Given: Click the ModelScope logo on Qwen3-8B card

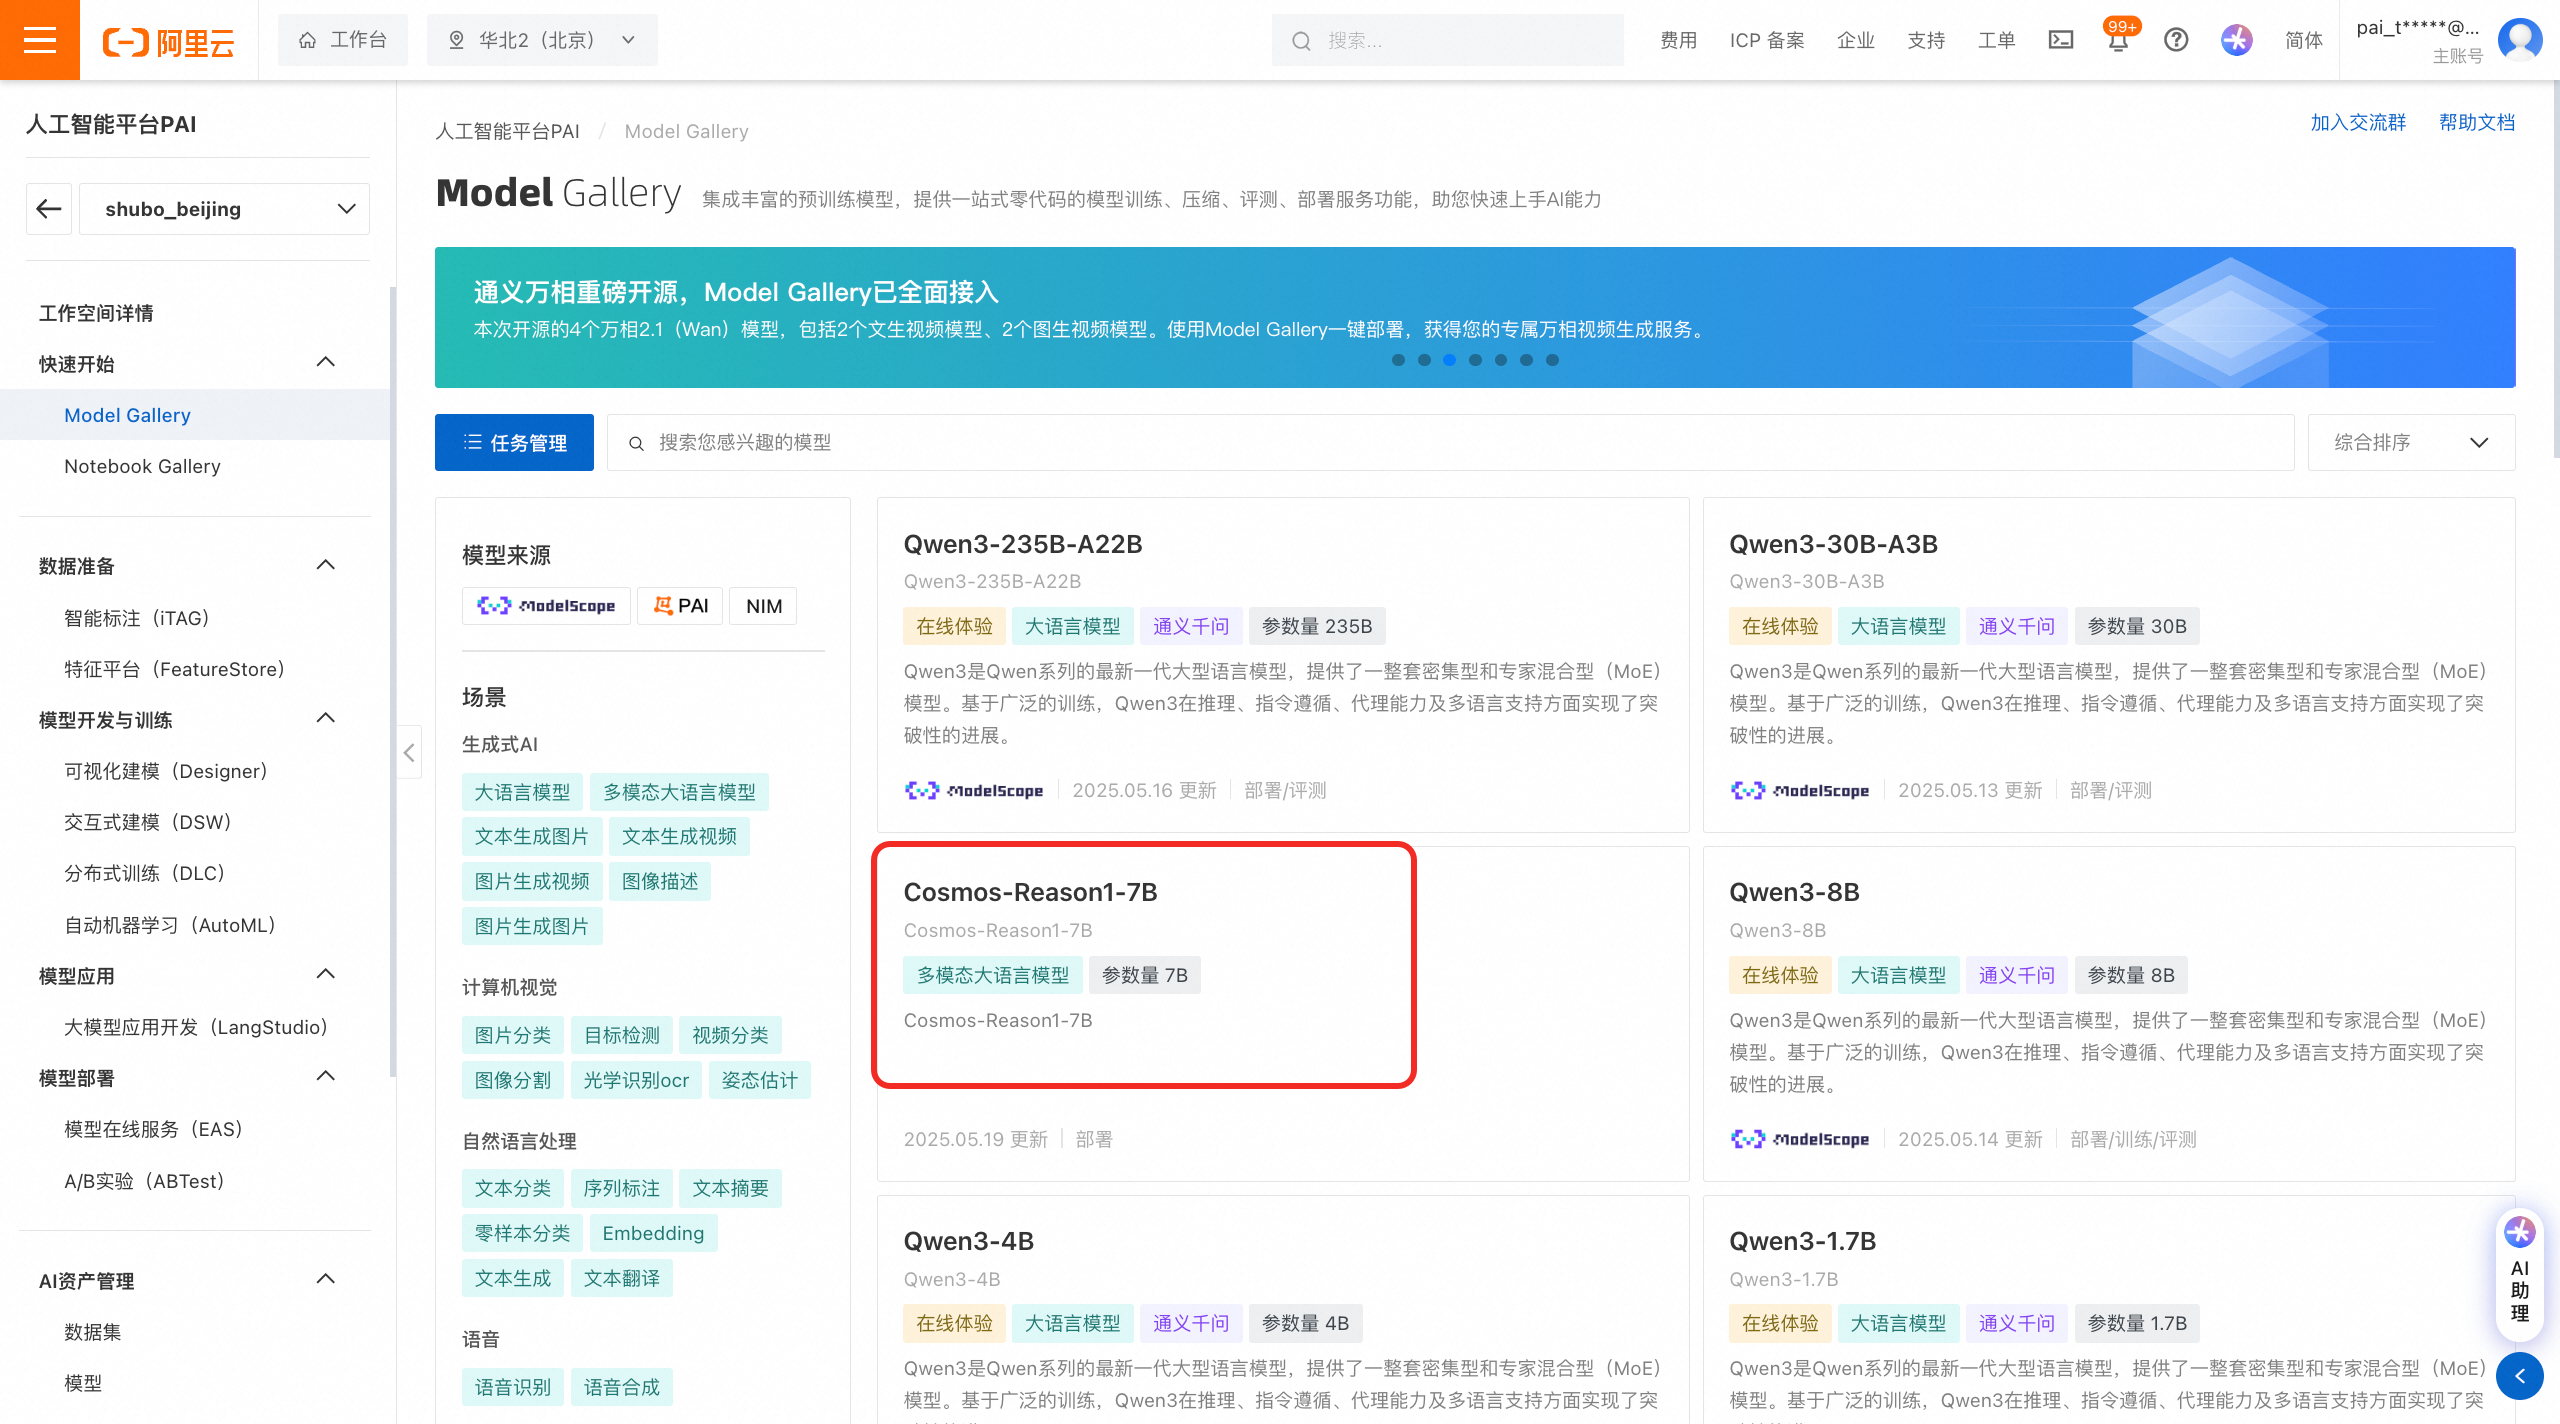Looking at the screenshot, I should [1800, 1139].
